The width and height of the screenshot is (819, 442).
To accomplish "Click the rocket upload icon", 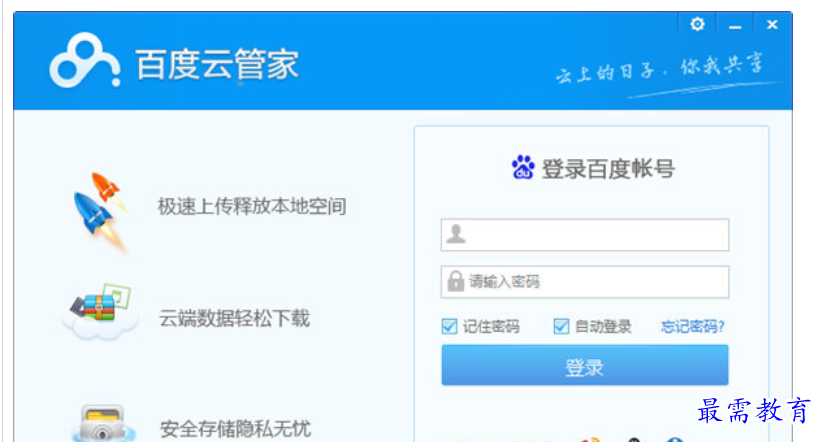I will point(101,212).
